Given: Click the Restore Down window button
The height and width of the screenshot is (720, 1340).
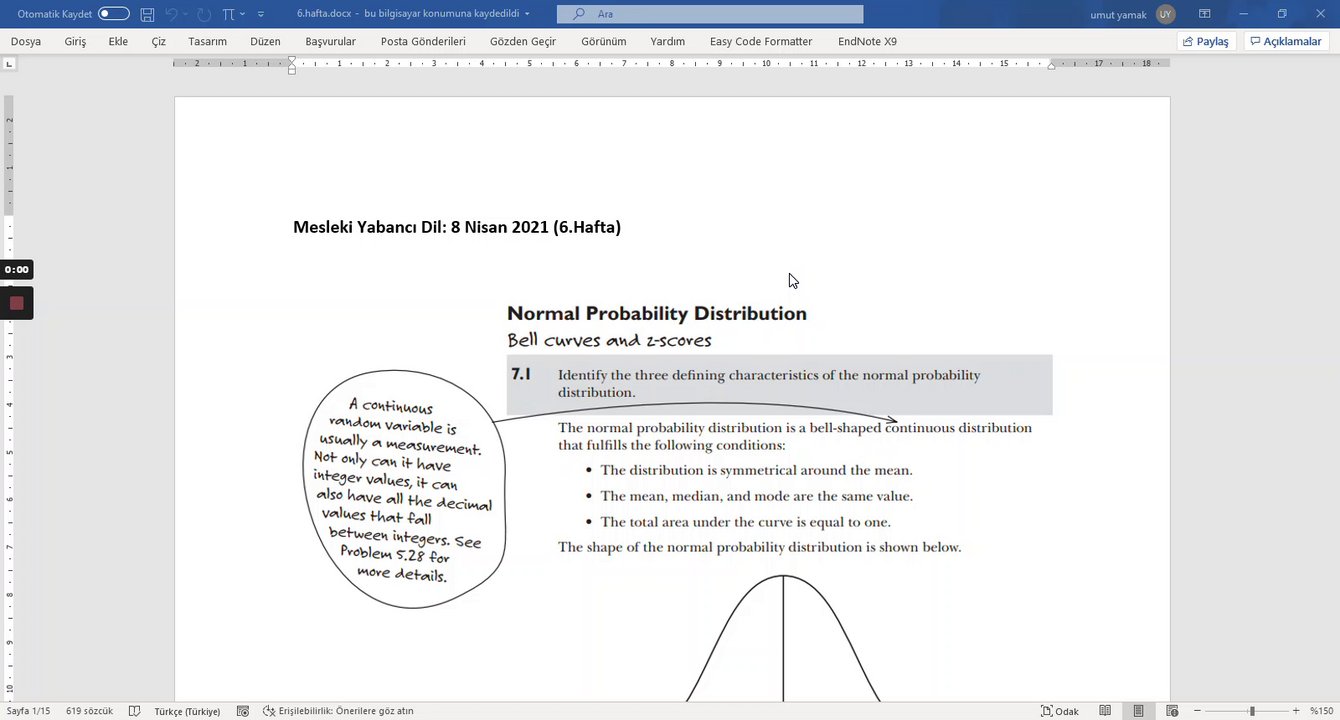Looking at the screenshot, I should 1282,14.
